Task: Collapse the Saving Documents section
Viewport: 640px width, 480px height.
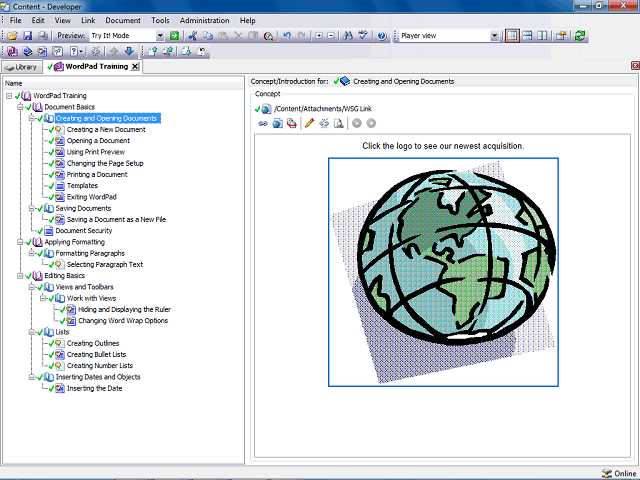Action: 31,208
